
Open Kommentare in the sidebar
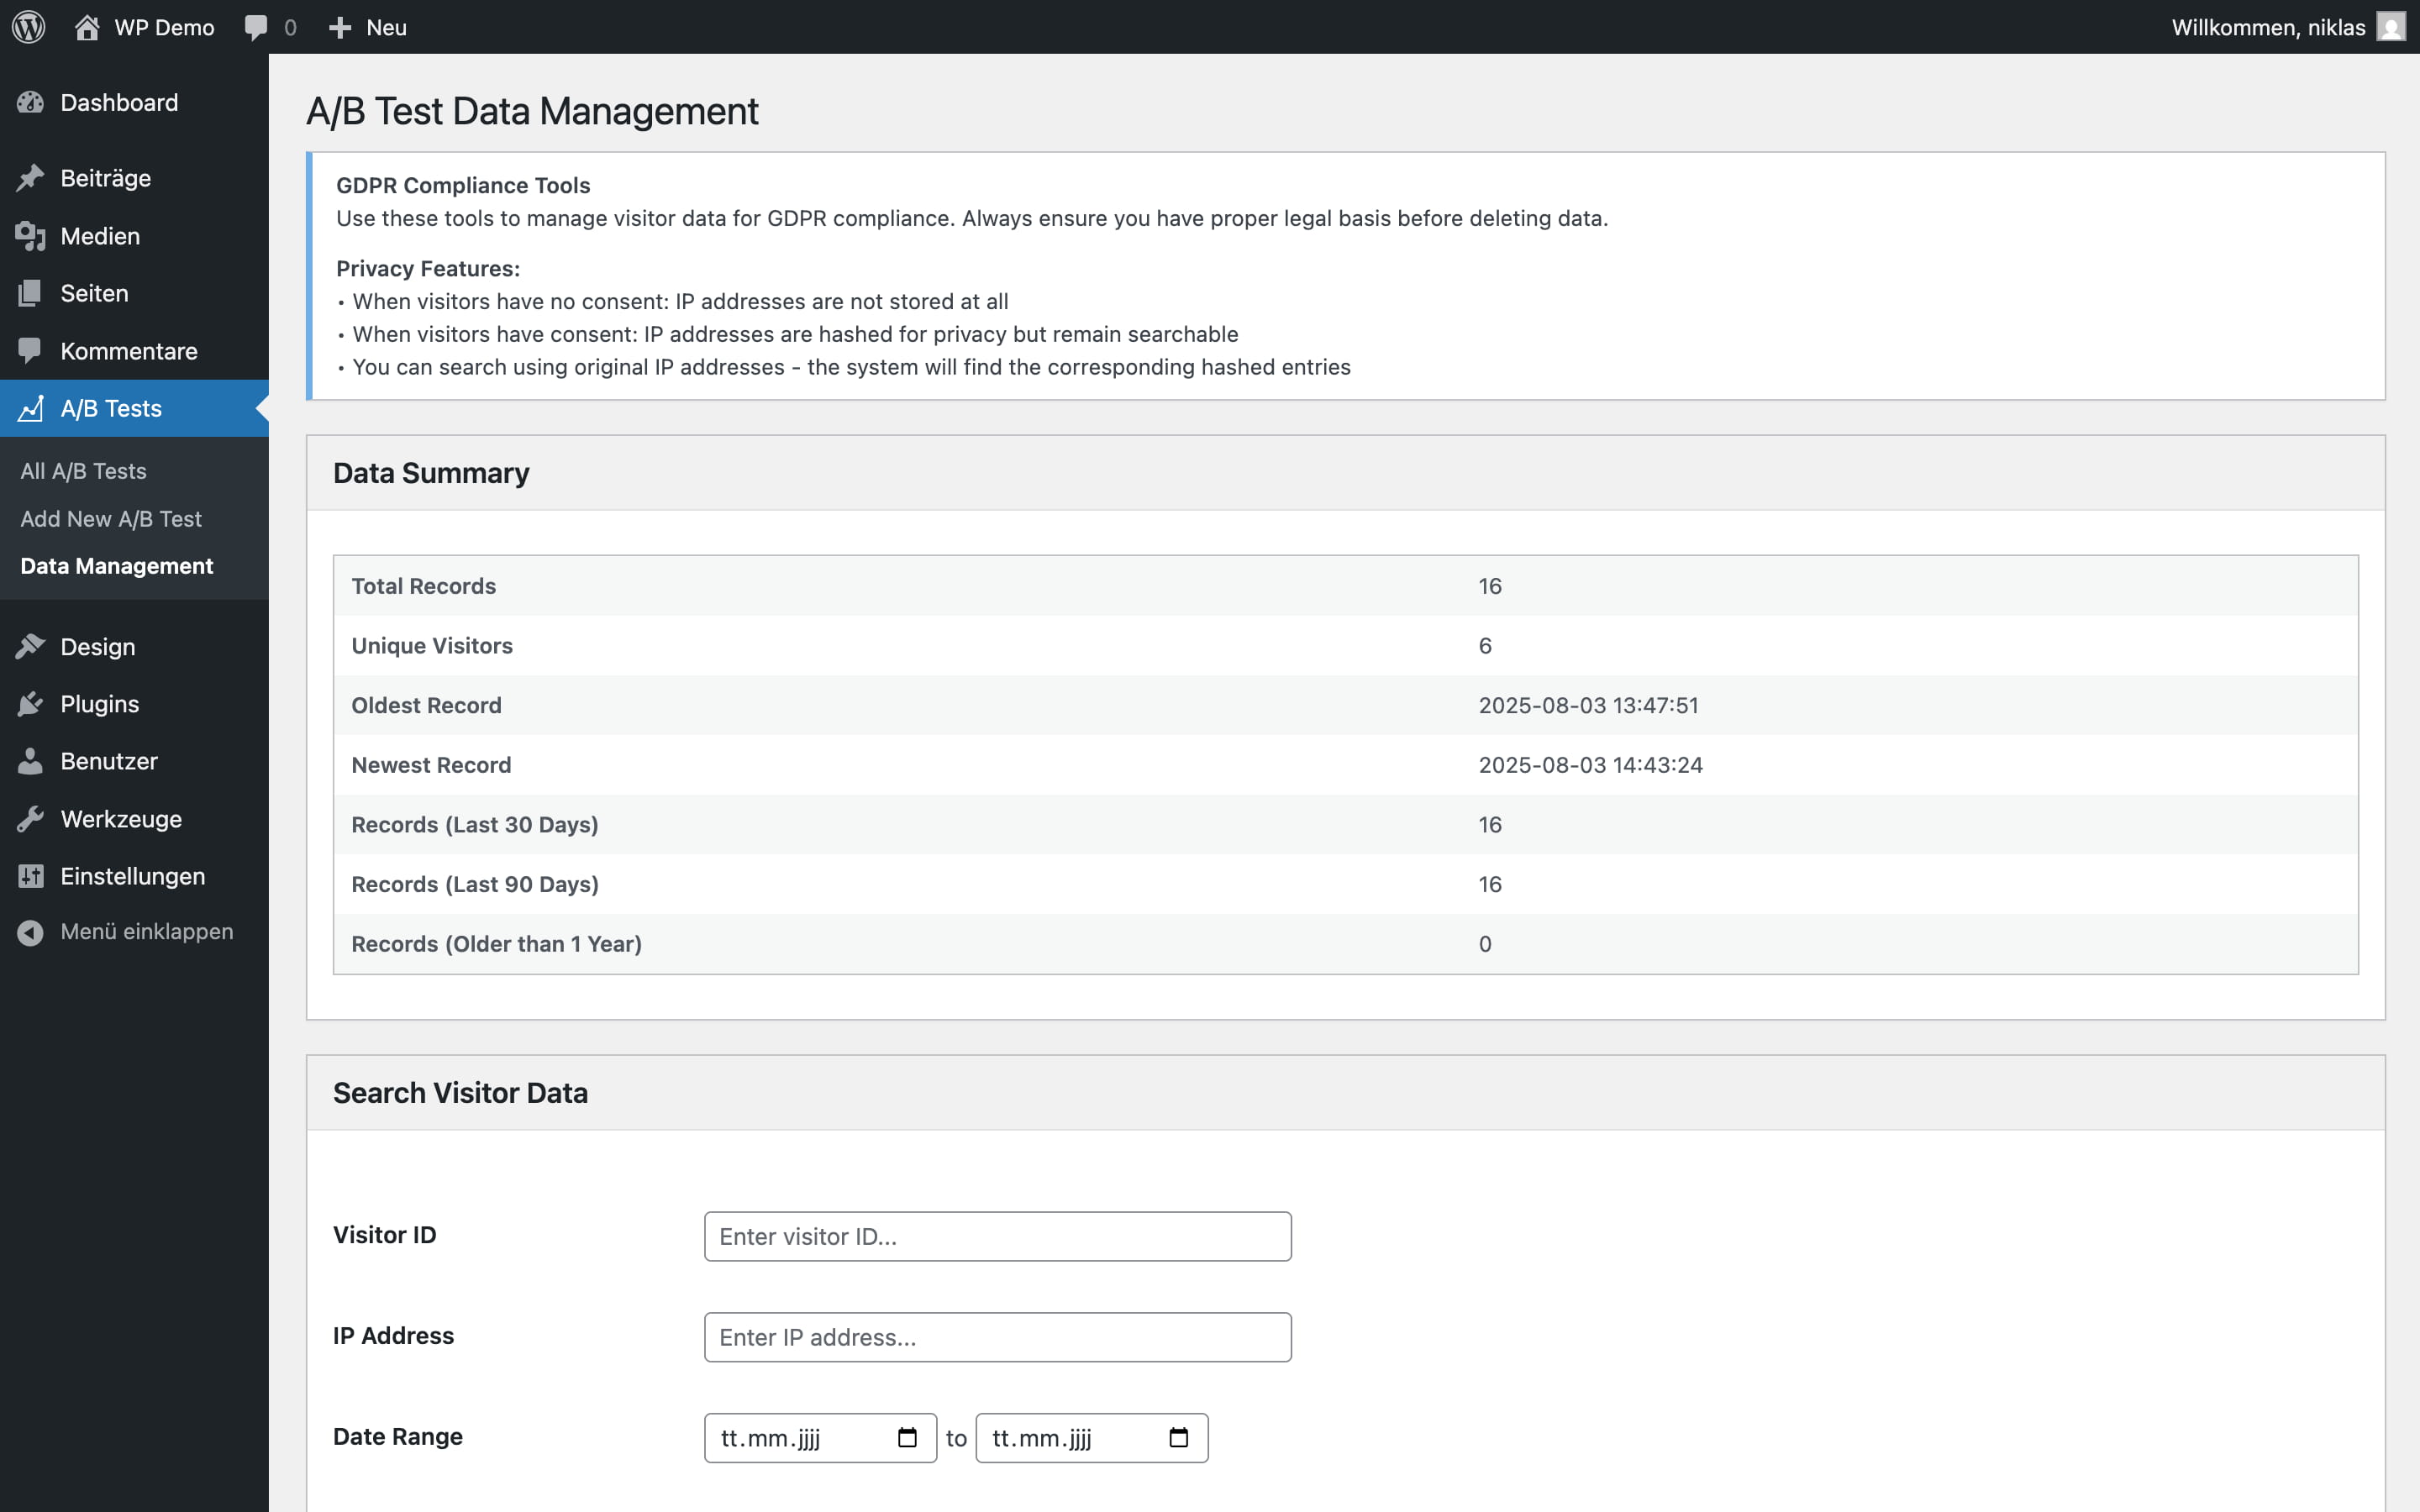[x=128, y=351]
